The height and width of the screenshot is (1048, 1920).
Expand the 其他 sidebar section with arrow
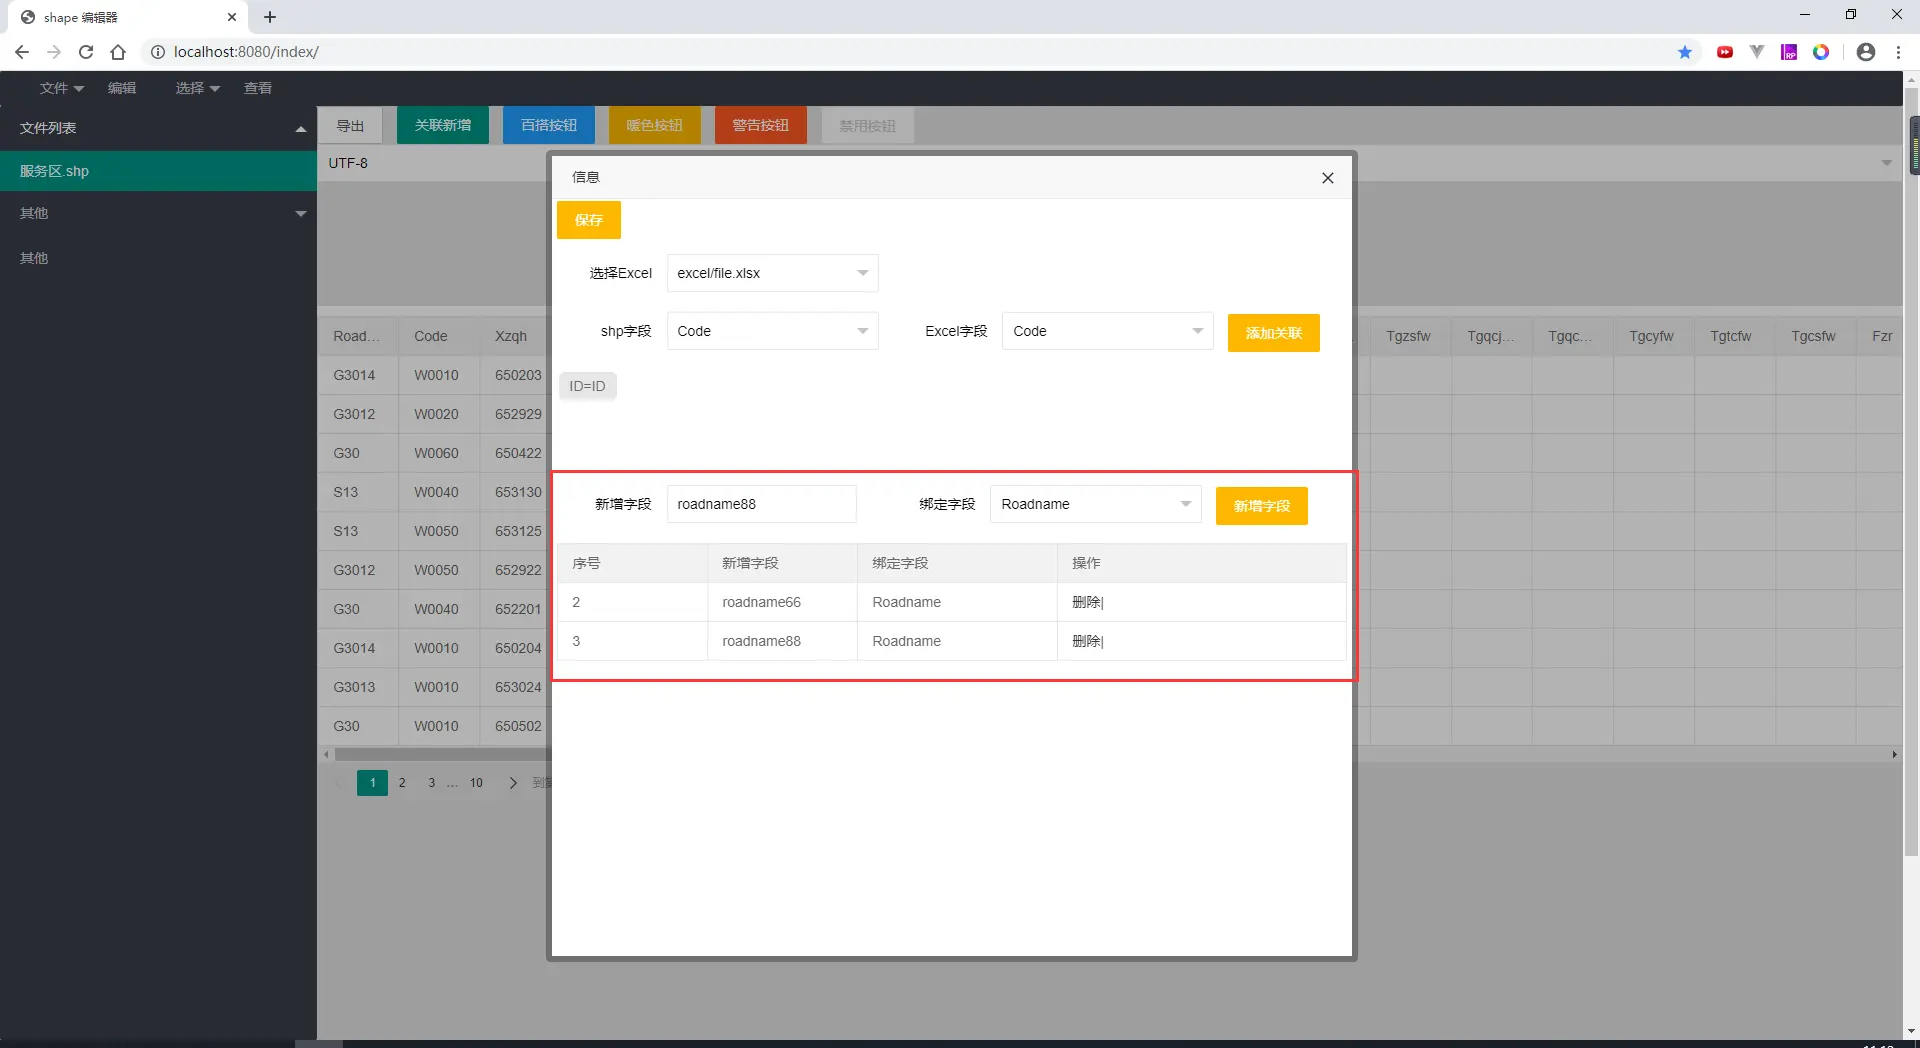pyautogui.click(x=300, y=214)
